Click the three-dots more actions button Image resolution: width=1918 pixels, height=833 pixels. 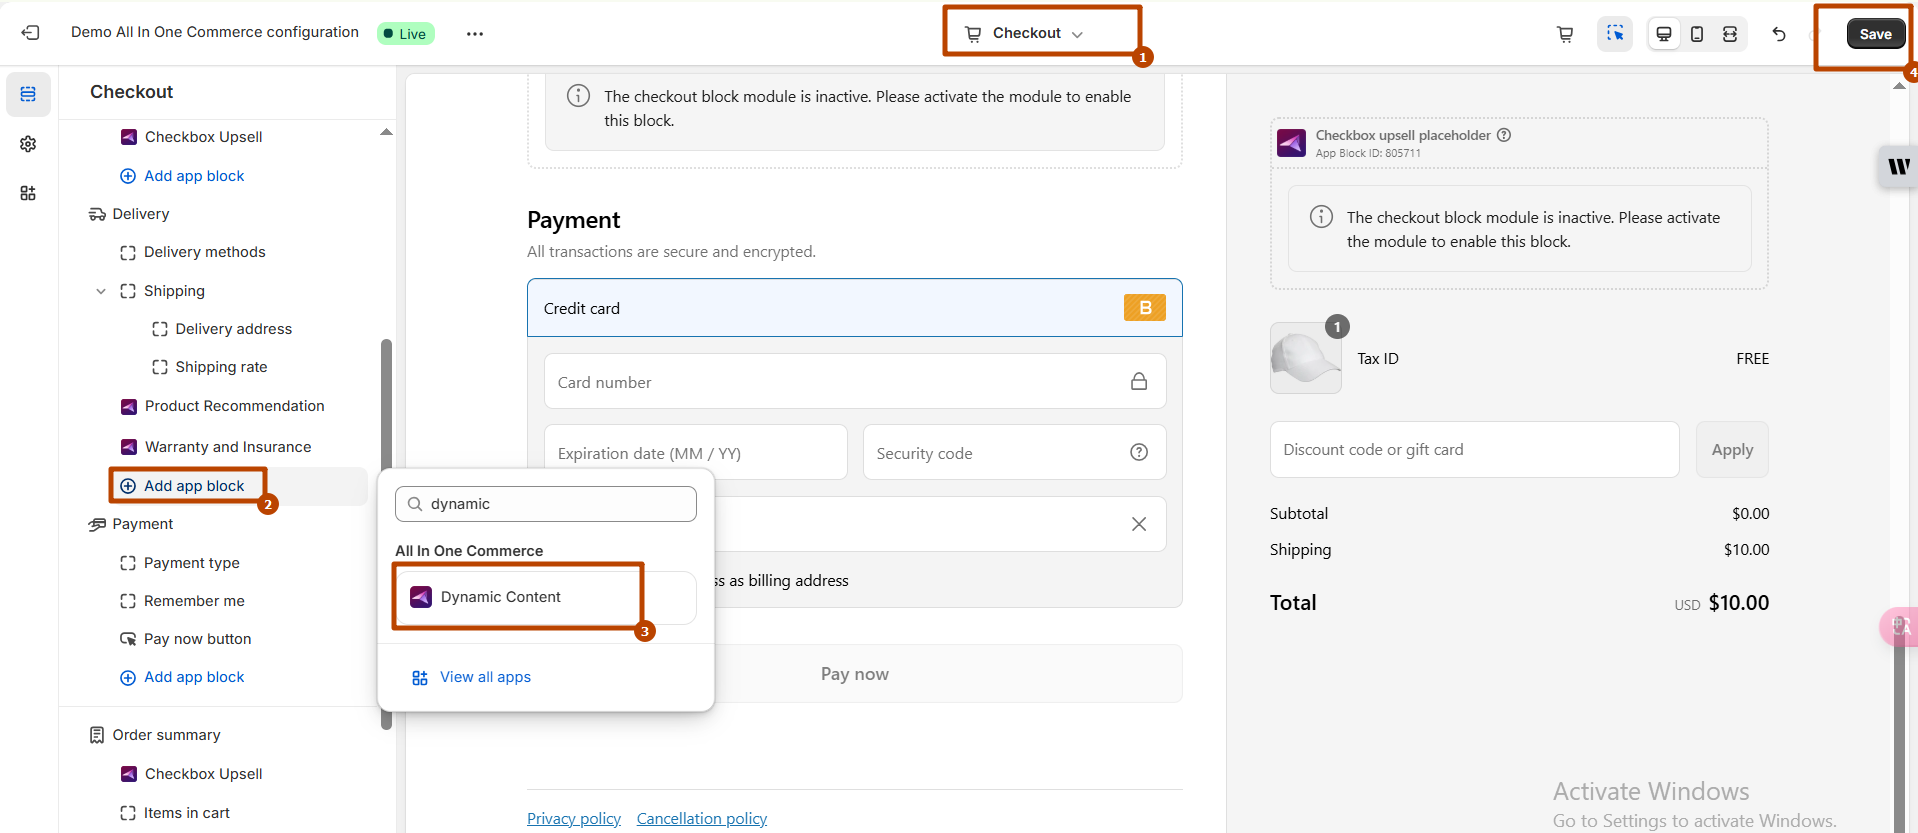coord(475,34)
